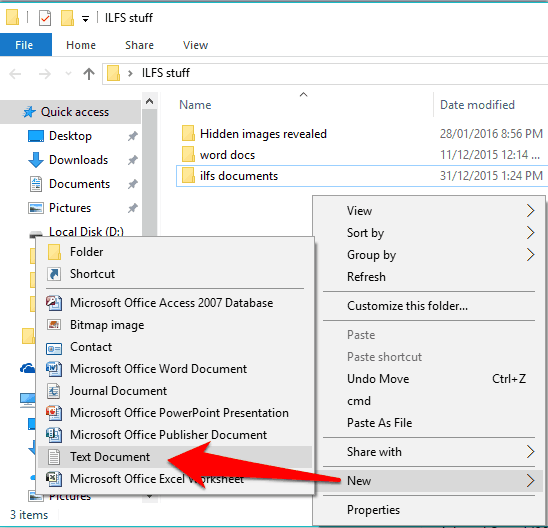Click the address bar folder icon
548x528 pixels.
(113, 73)
